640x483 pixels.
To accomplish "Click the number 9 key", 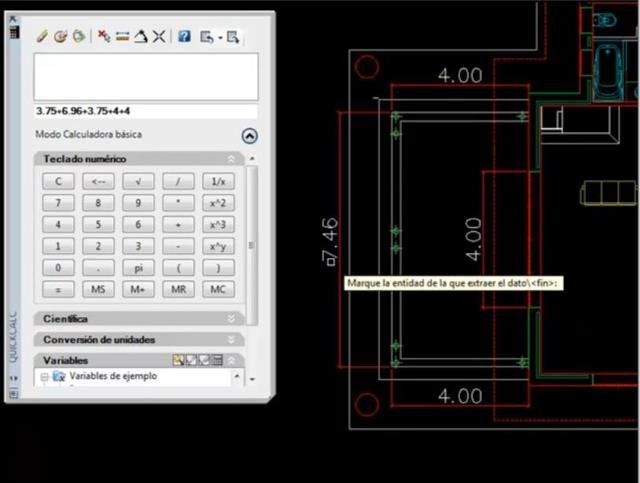I will point(138,203).
